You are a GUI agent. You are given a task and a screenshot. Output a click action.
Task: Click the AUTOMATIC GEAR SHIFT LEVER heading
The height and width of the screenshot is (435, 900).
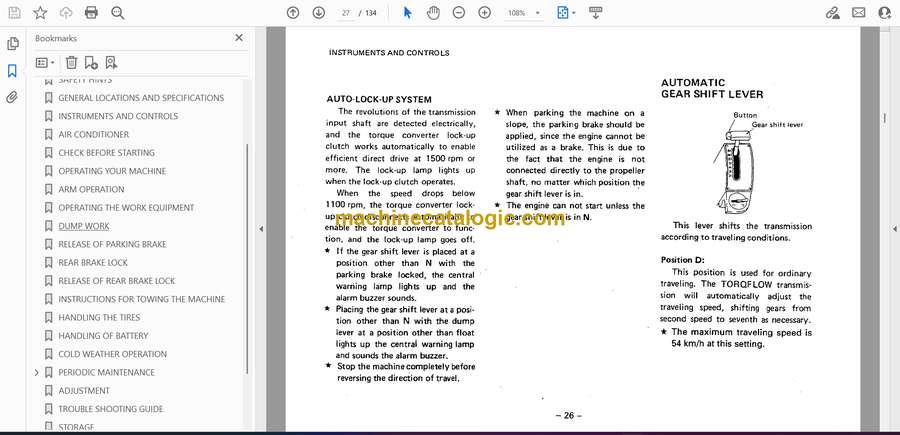(712, 88)
